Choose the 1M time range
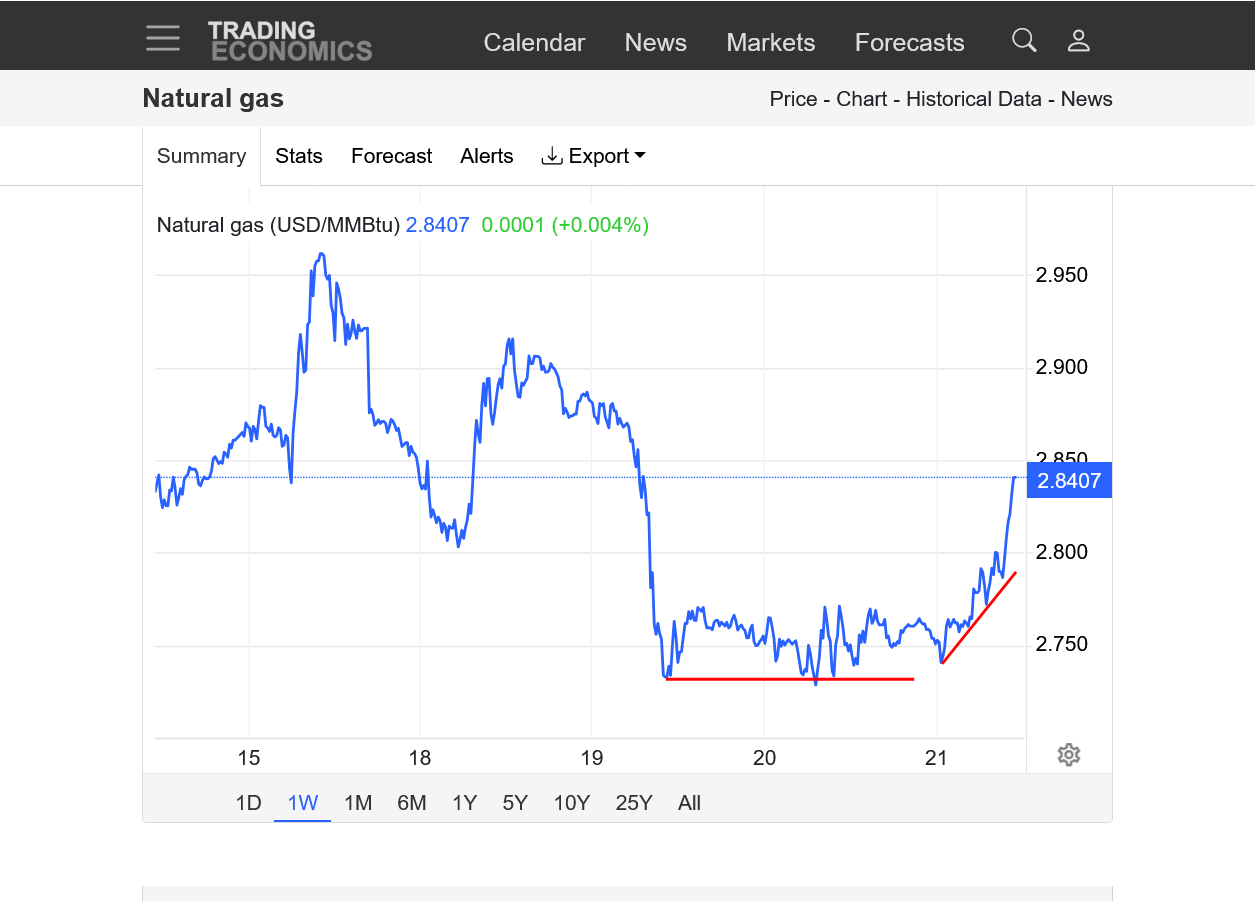This screenshot has width=1255, height=901. tap(358, 803)
